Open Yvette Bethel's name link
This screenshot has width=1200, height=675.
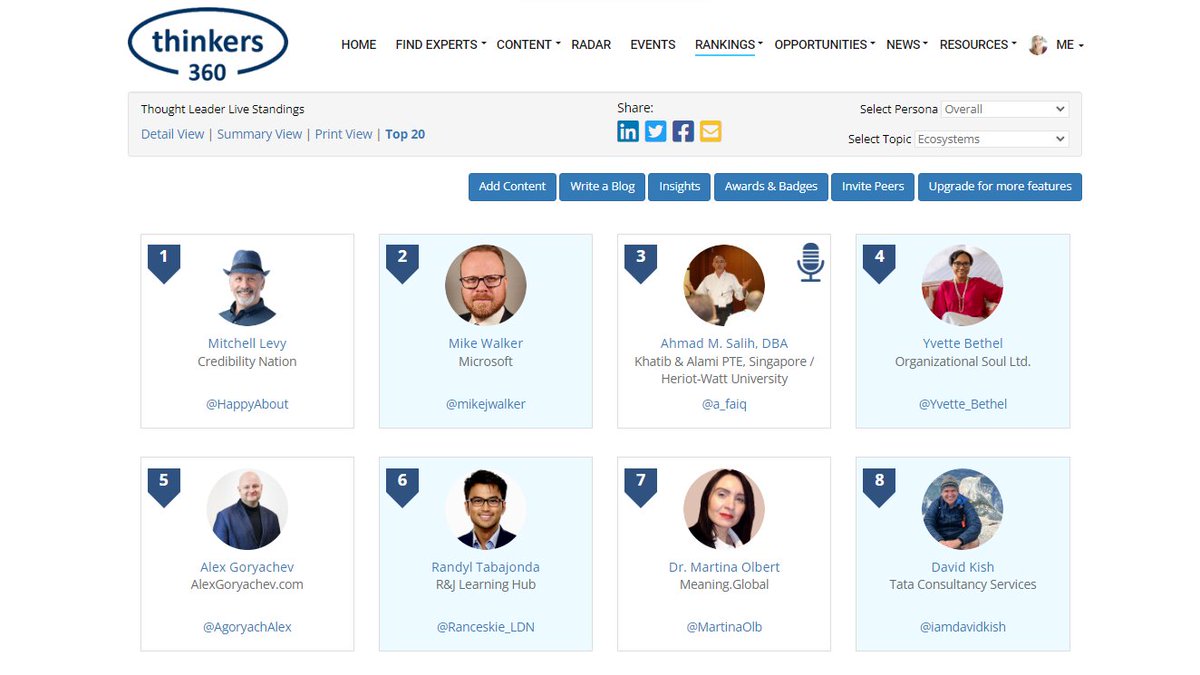tap(963, 343)
